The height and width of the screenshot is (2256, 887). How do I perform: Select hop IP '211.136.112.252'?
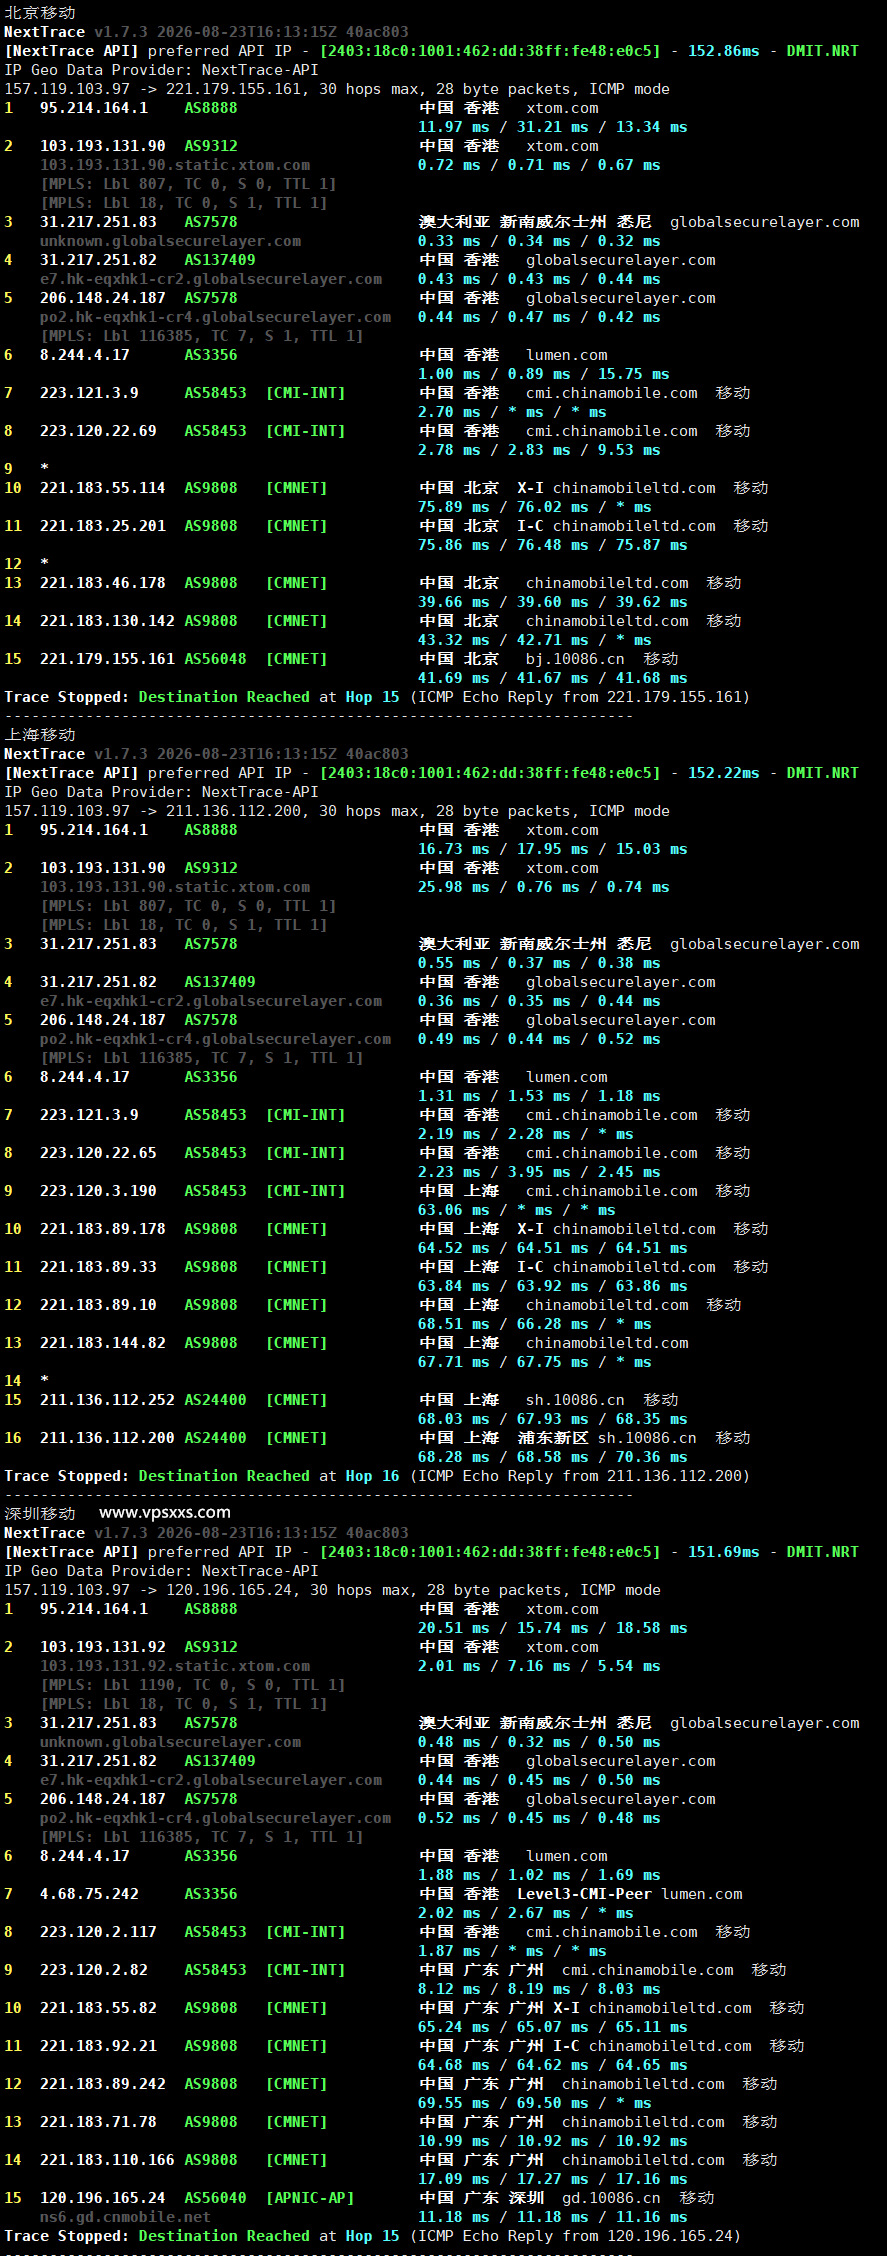tap(107, 1400)
